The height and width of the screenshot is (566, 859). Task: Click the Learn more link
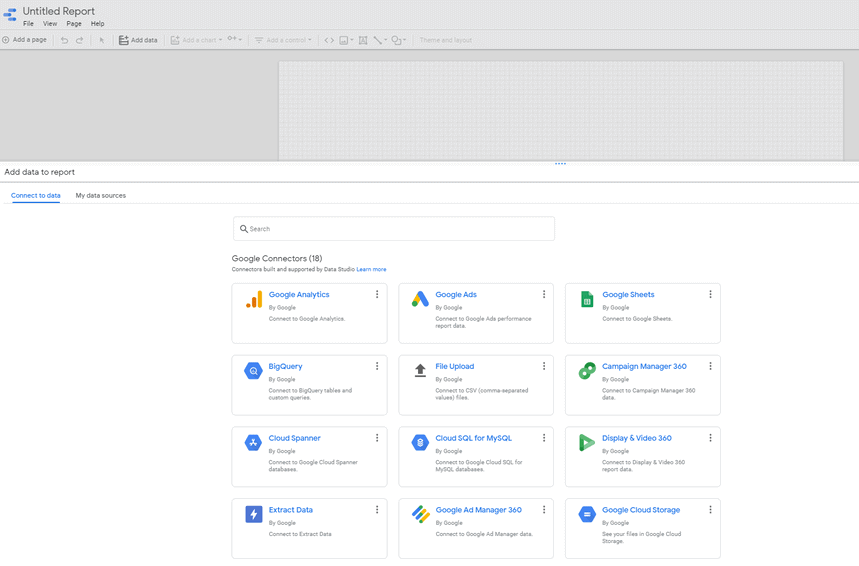[371, 269]
